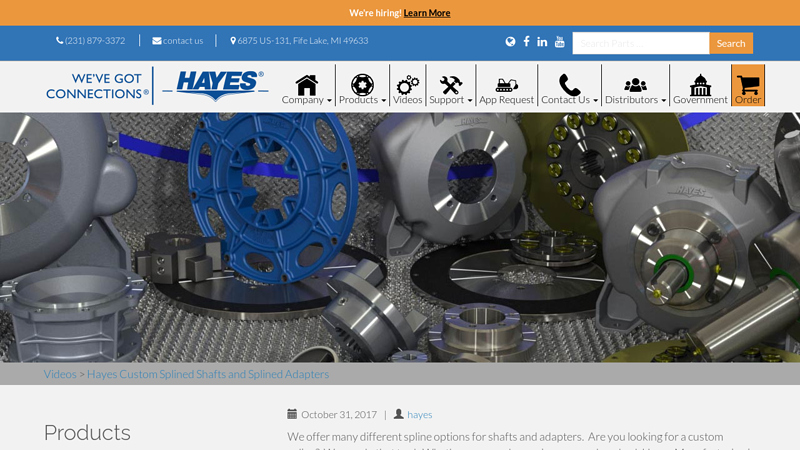Click the author person icon

(x=398, y=414)
